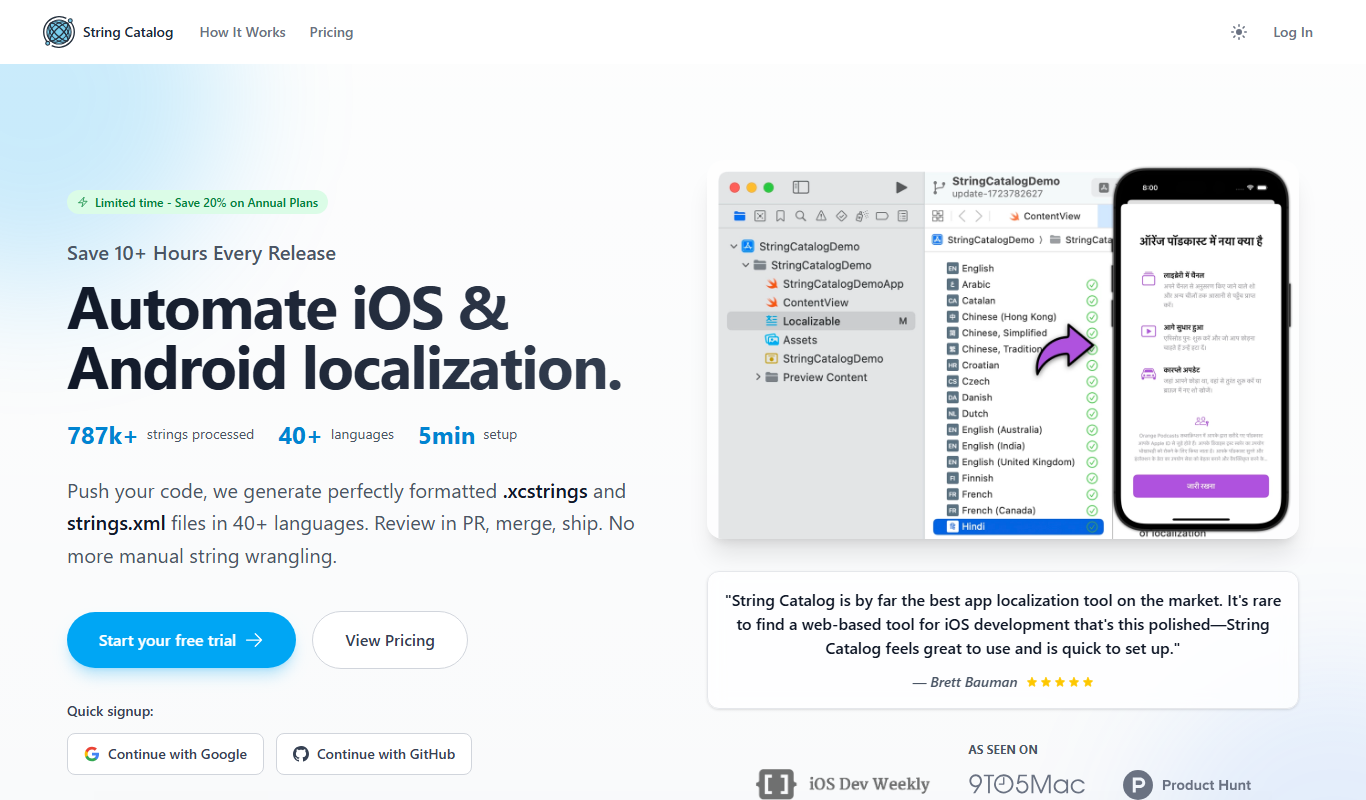Image resolution: width=1366 pixels, height=800 pixels.
Task: Select Assets in the file tree
Action: [x=791, y=340]
